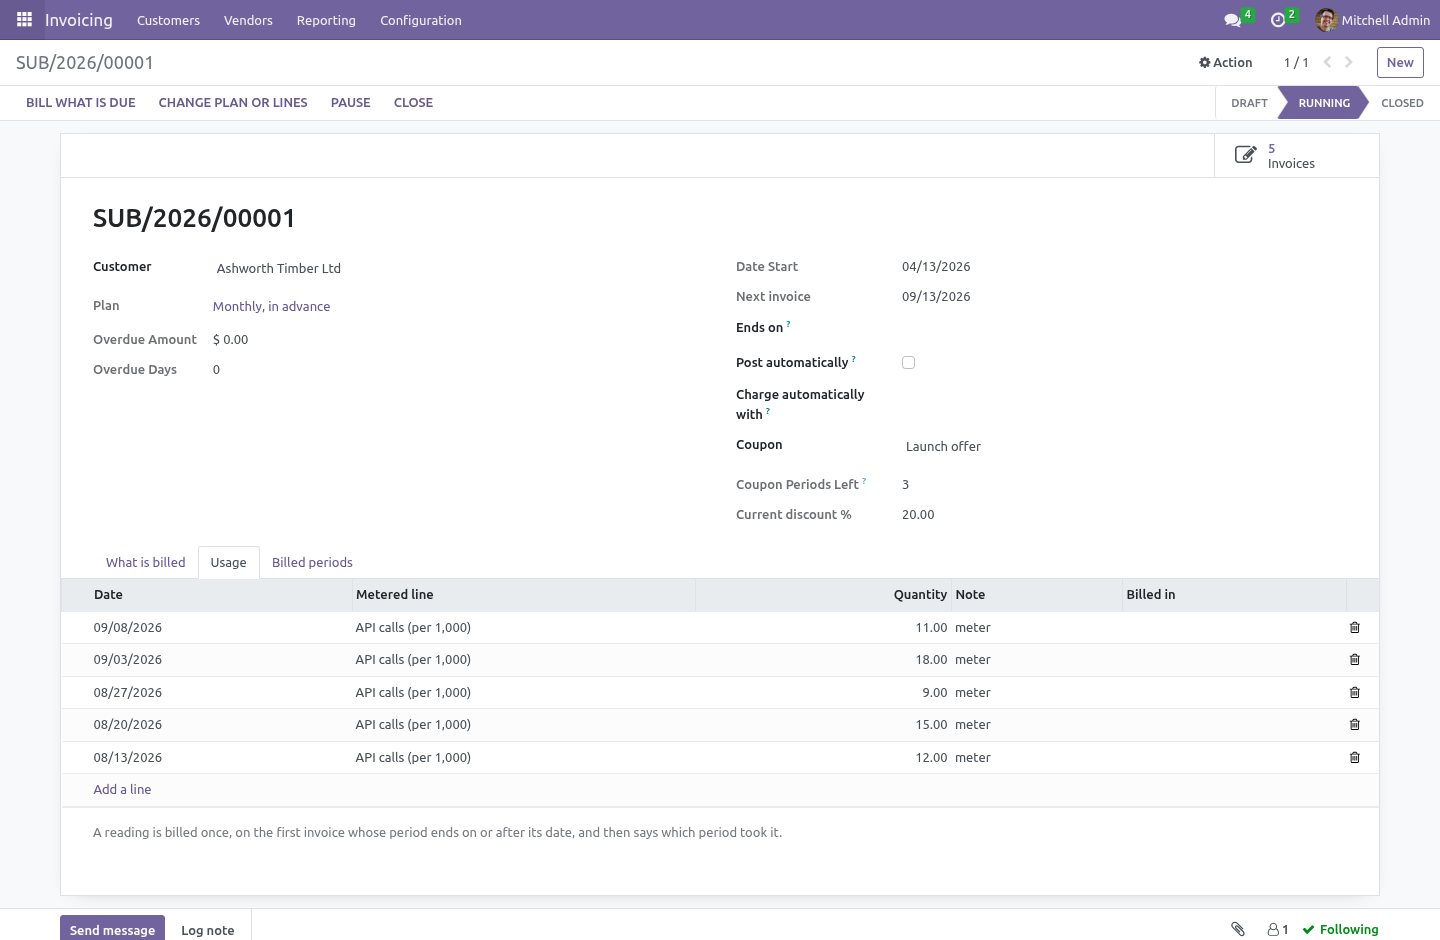
Task: Delete the 09/08/2026 usage line
Action: (1355, 628)
